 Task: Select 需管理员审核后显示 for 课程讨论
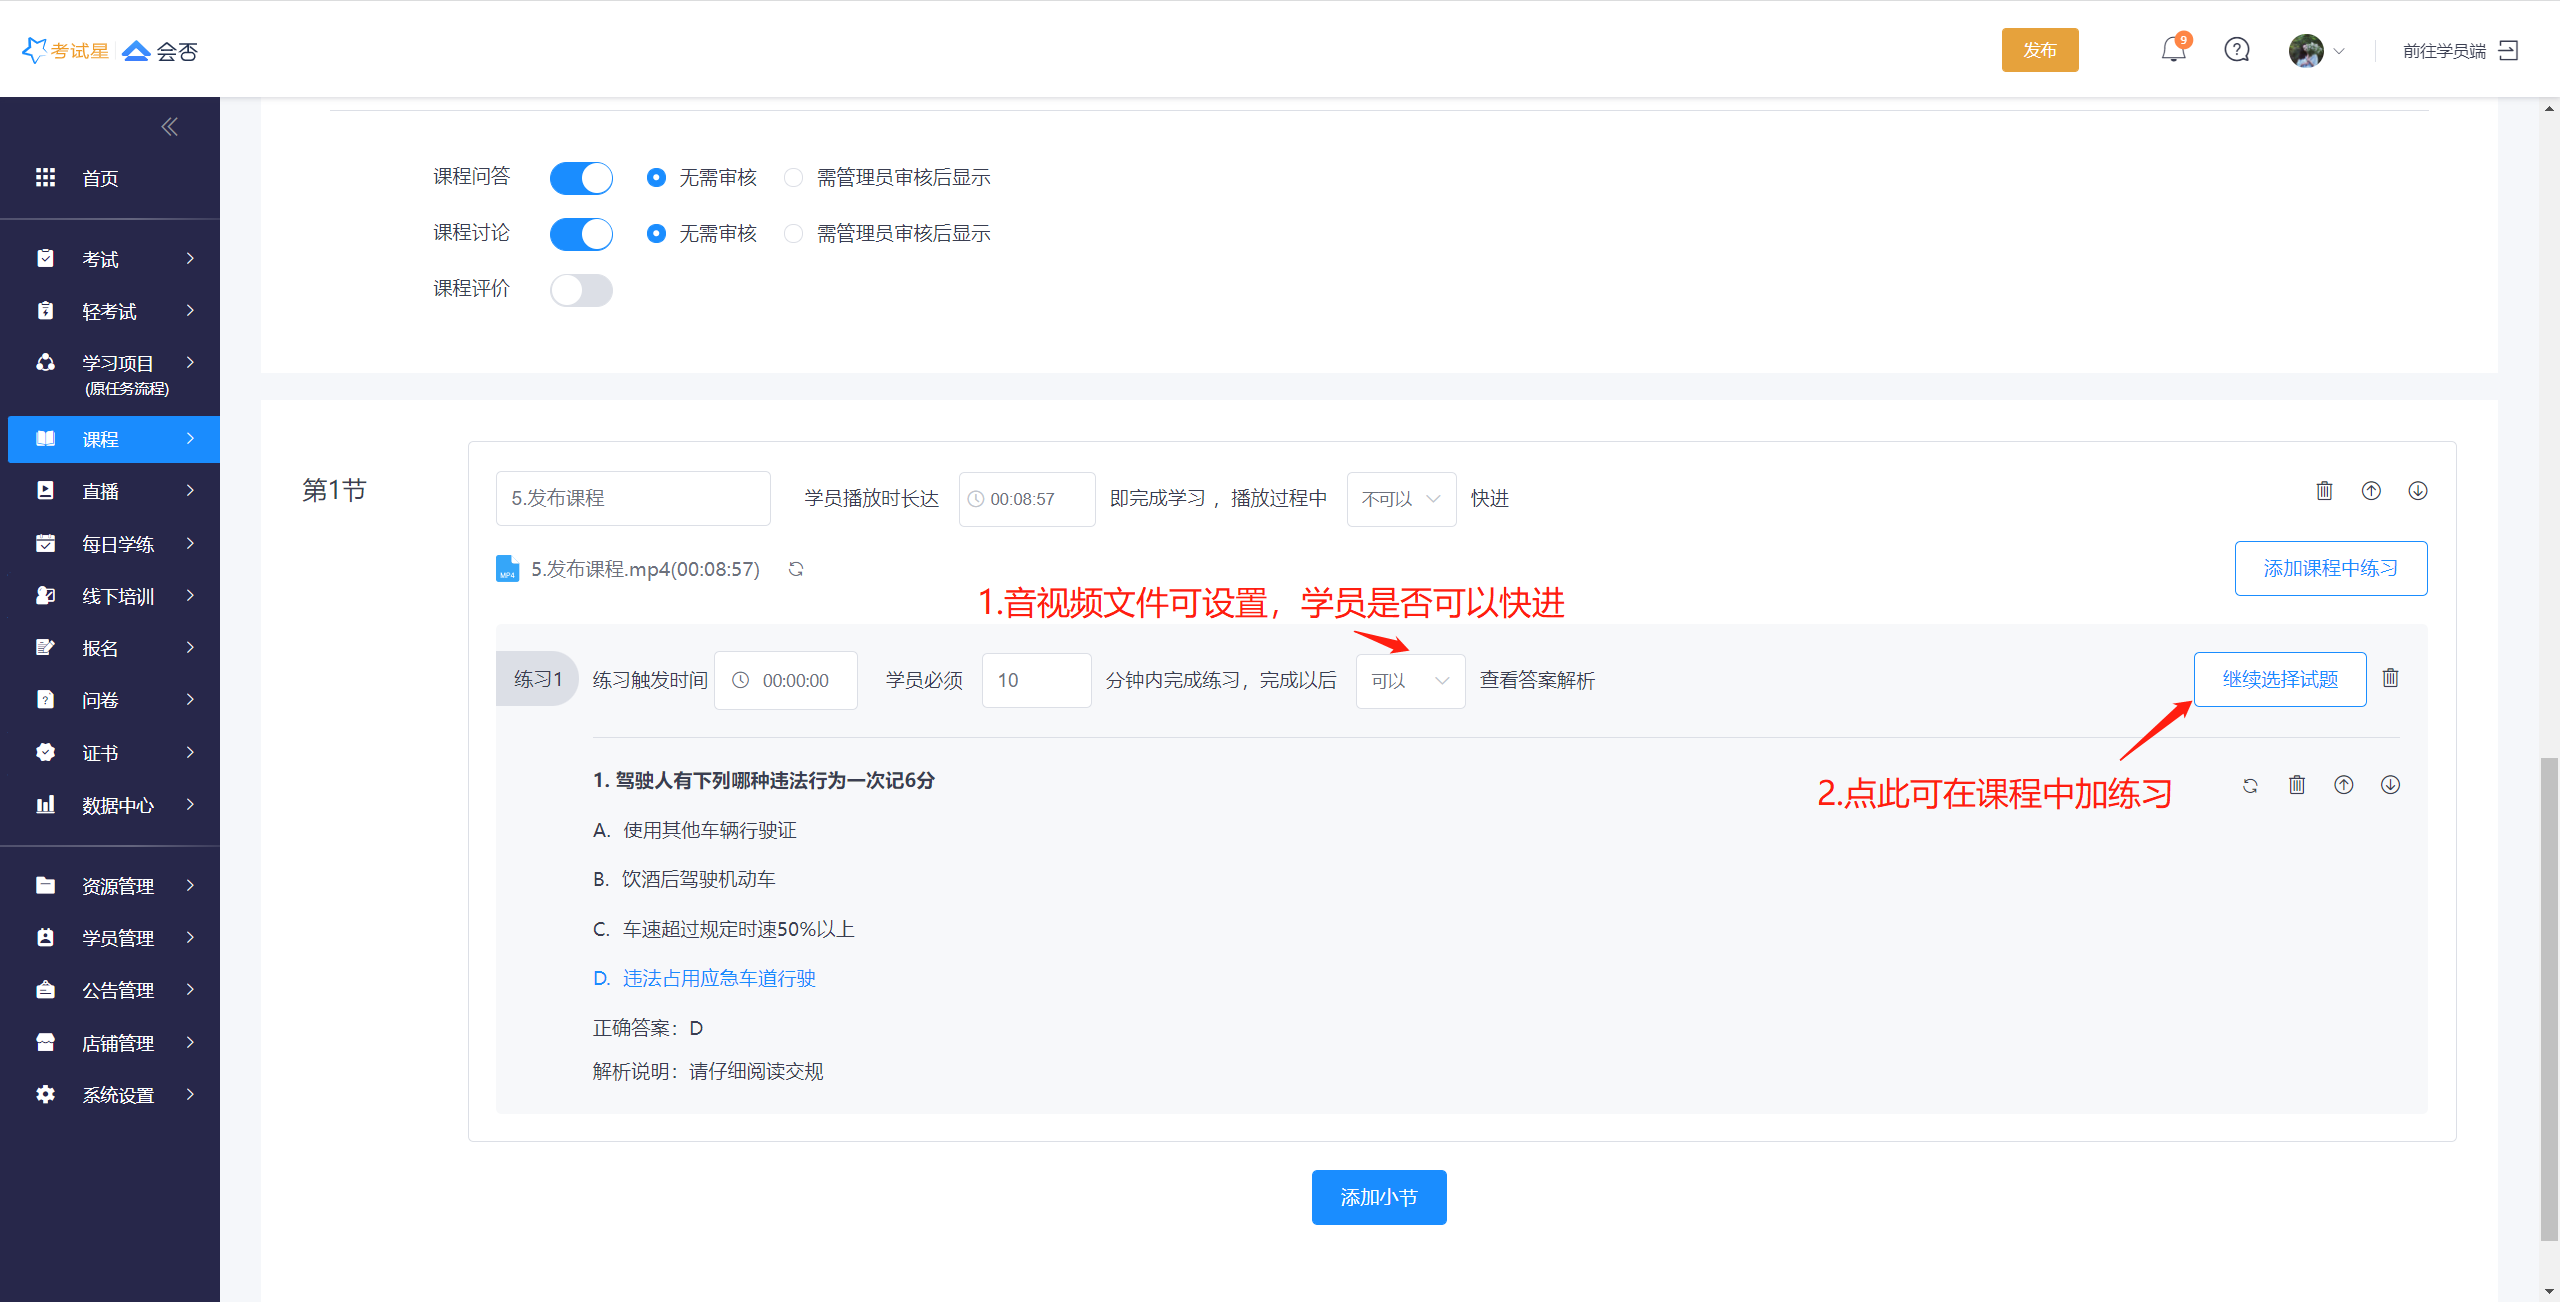794,234
